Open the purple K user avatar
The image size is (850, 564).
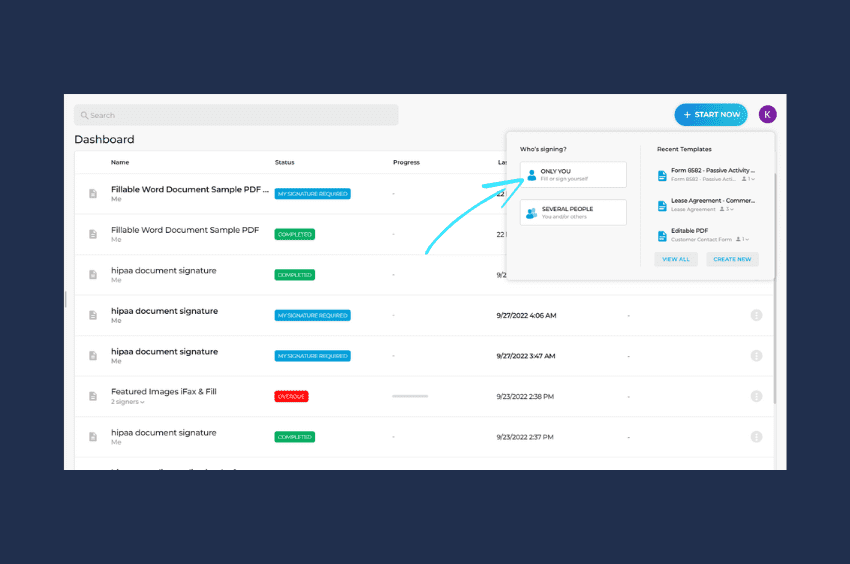tap(767, 114)
